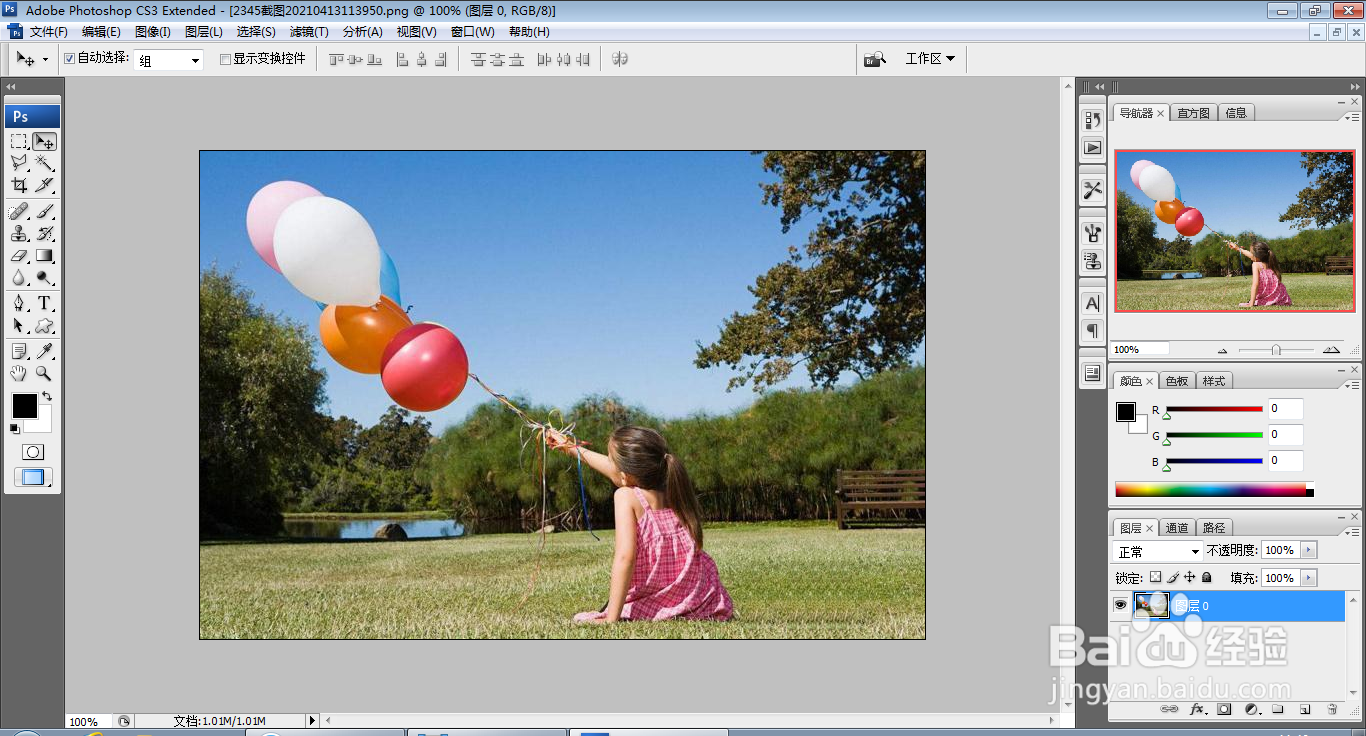
Task: Create a new layer
Action: click(x=1305, y=709)
